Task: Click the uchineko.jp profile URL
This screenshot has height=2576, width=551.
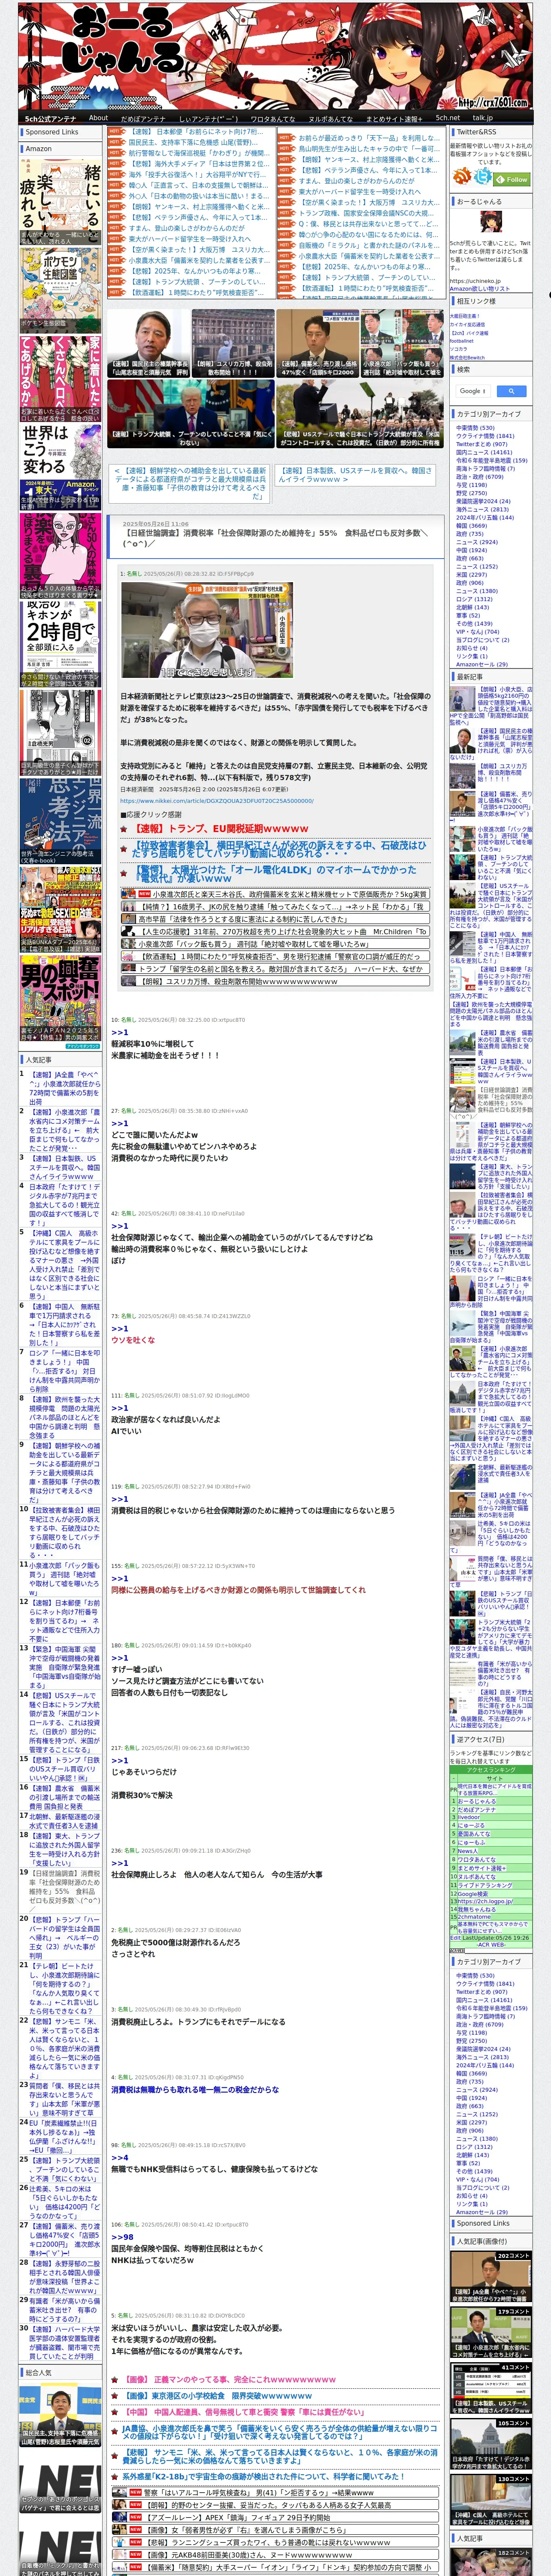Action: click(x=475, y=281)
